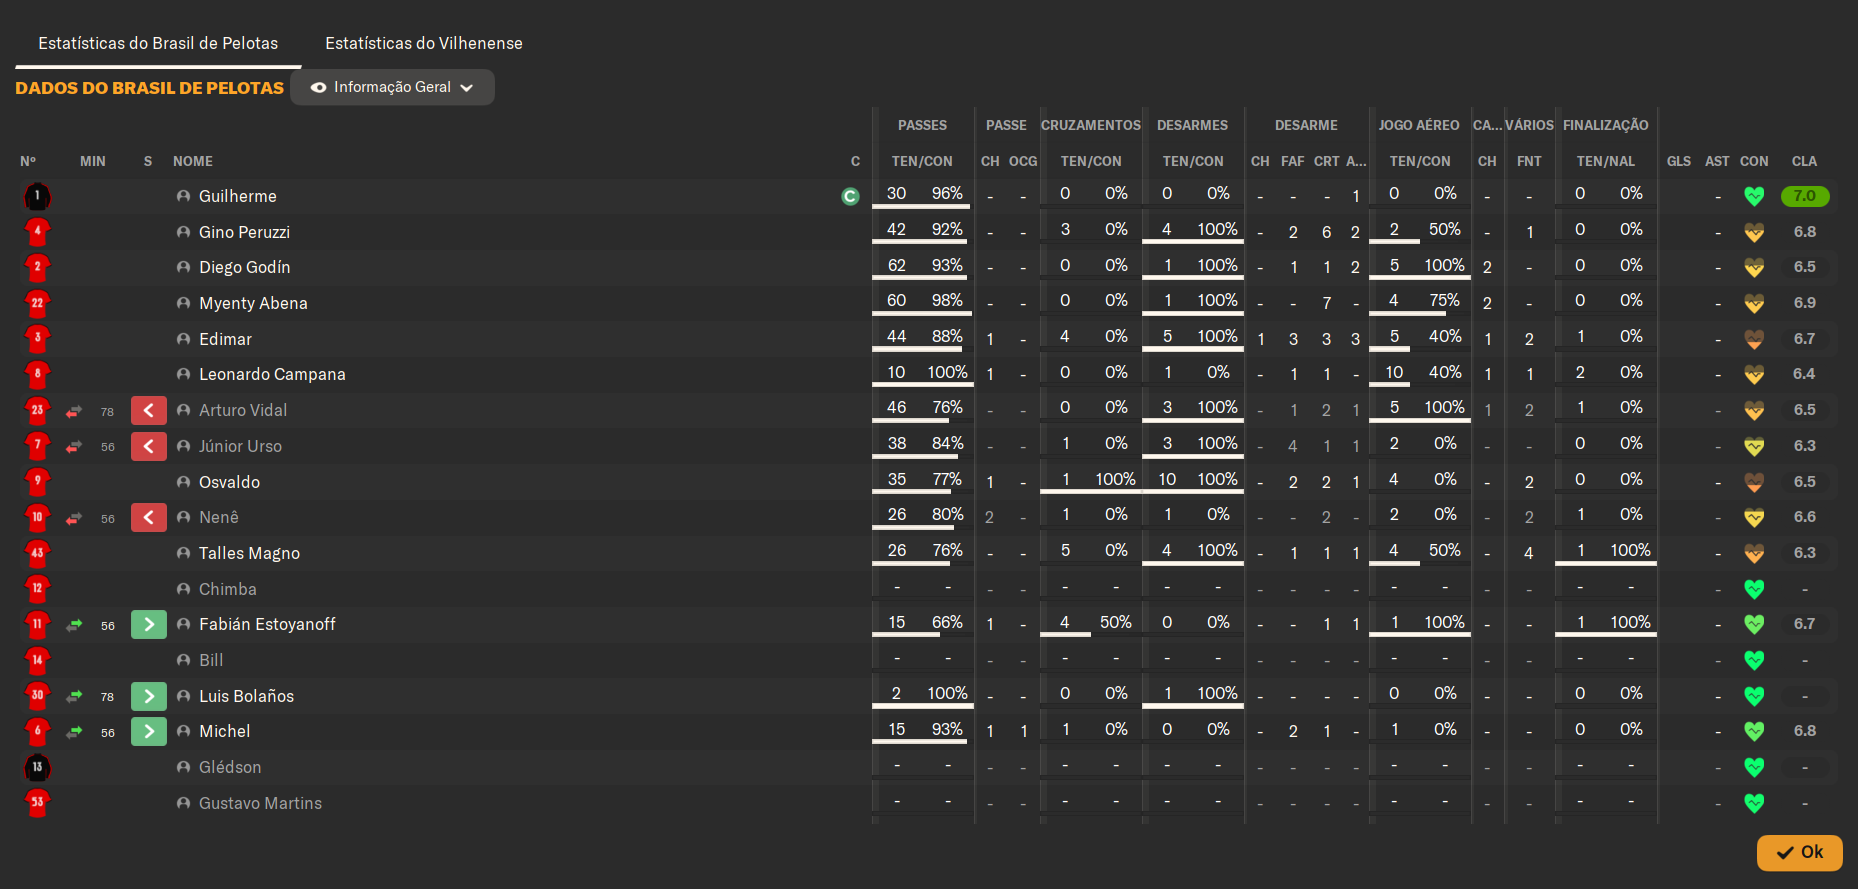Click the PASSES group header
The width and height of the screenshot is (1858, 889).
pos(922,125)
